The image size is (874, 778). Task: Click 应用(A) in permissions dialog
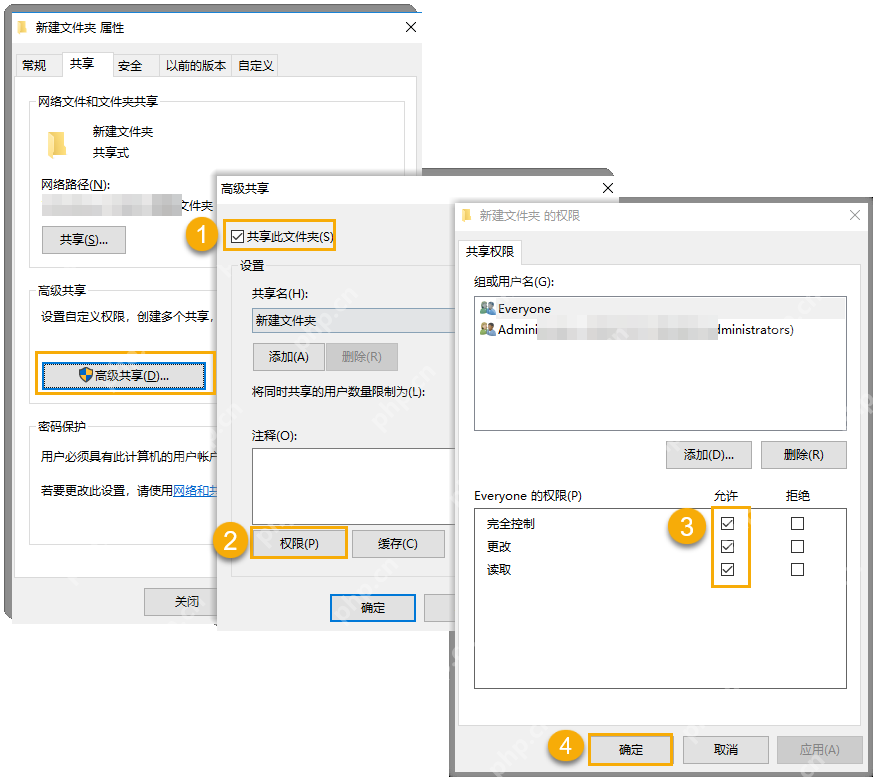tap(819, 750)
